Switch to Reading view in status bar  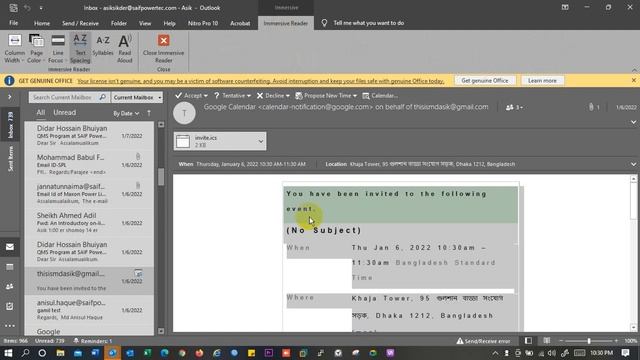tap(547, 340)
